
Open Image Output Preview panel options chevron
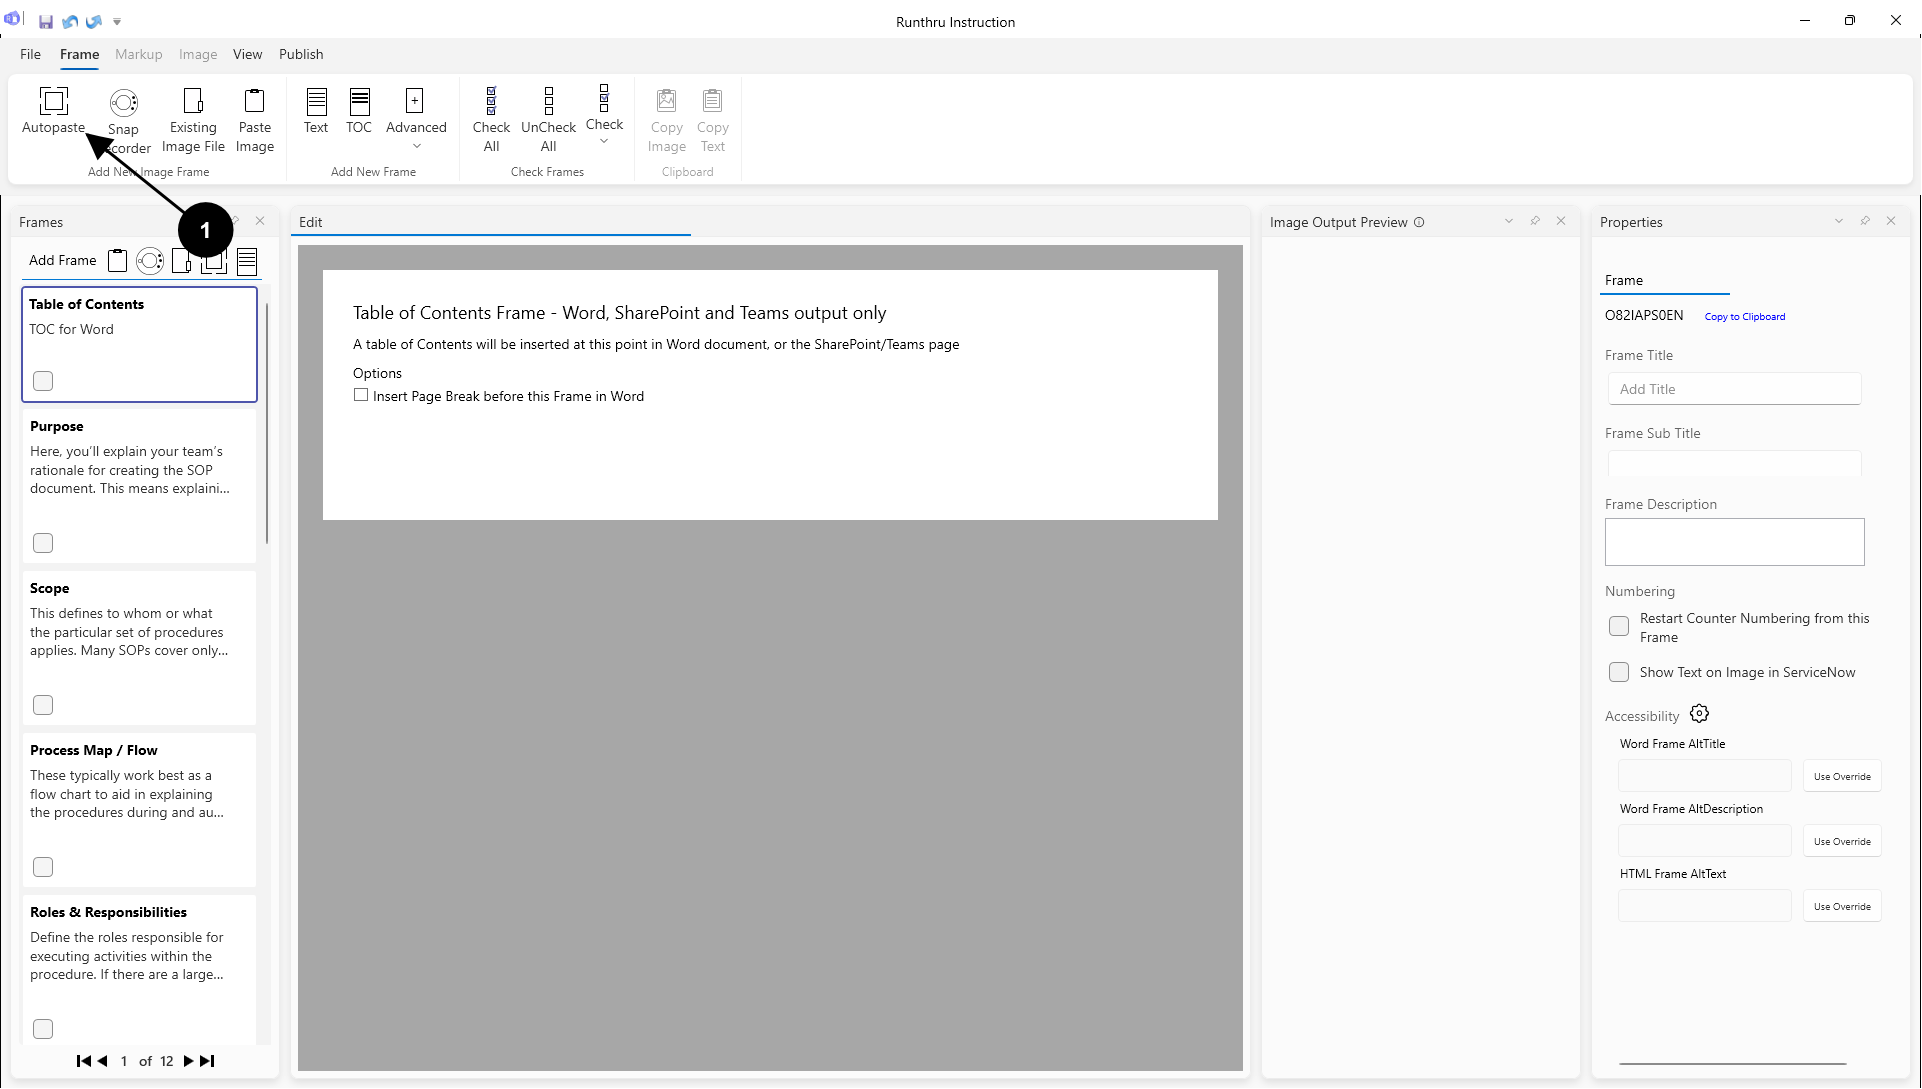pos(1509,221)
